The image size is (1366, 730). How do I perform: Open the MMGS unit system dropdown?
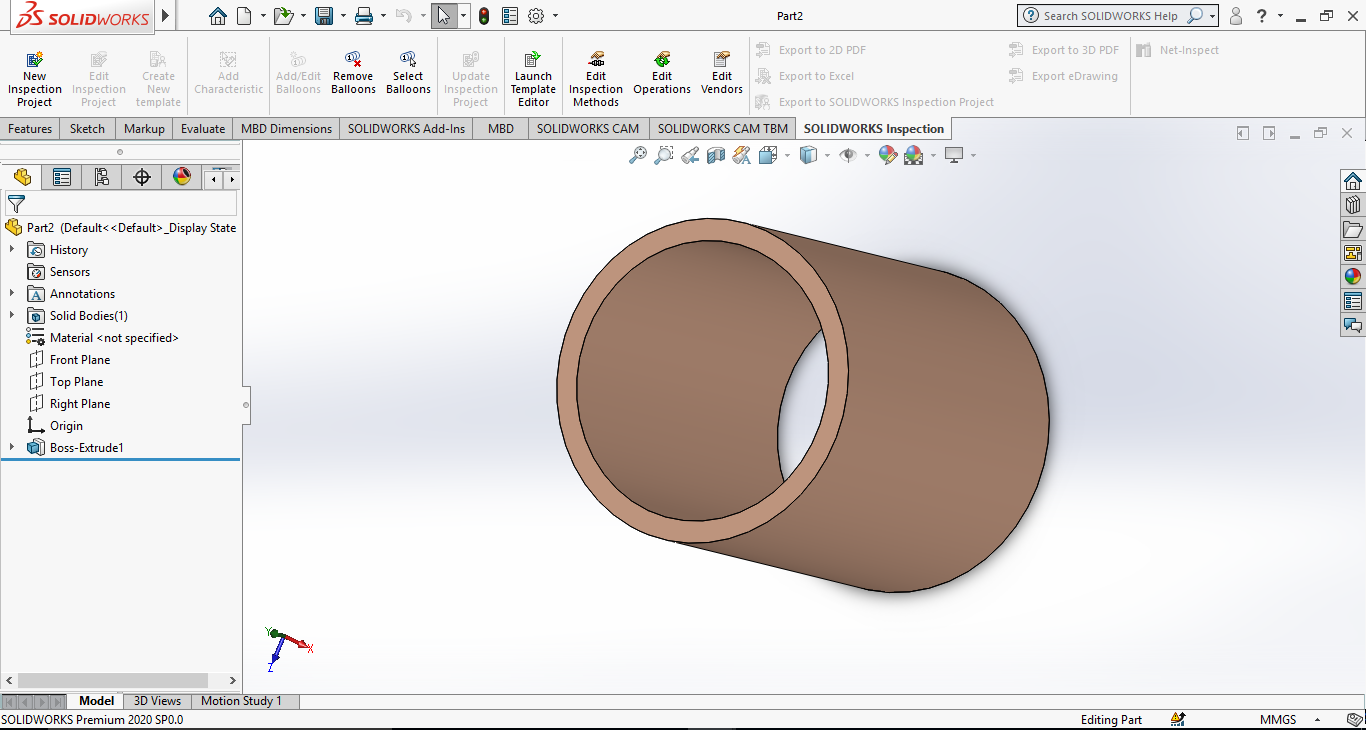tap(1317, 720)
